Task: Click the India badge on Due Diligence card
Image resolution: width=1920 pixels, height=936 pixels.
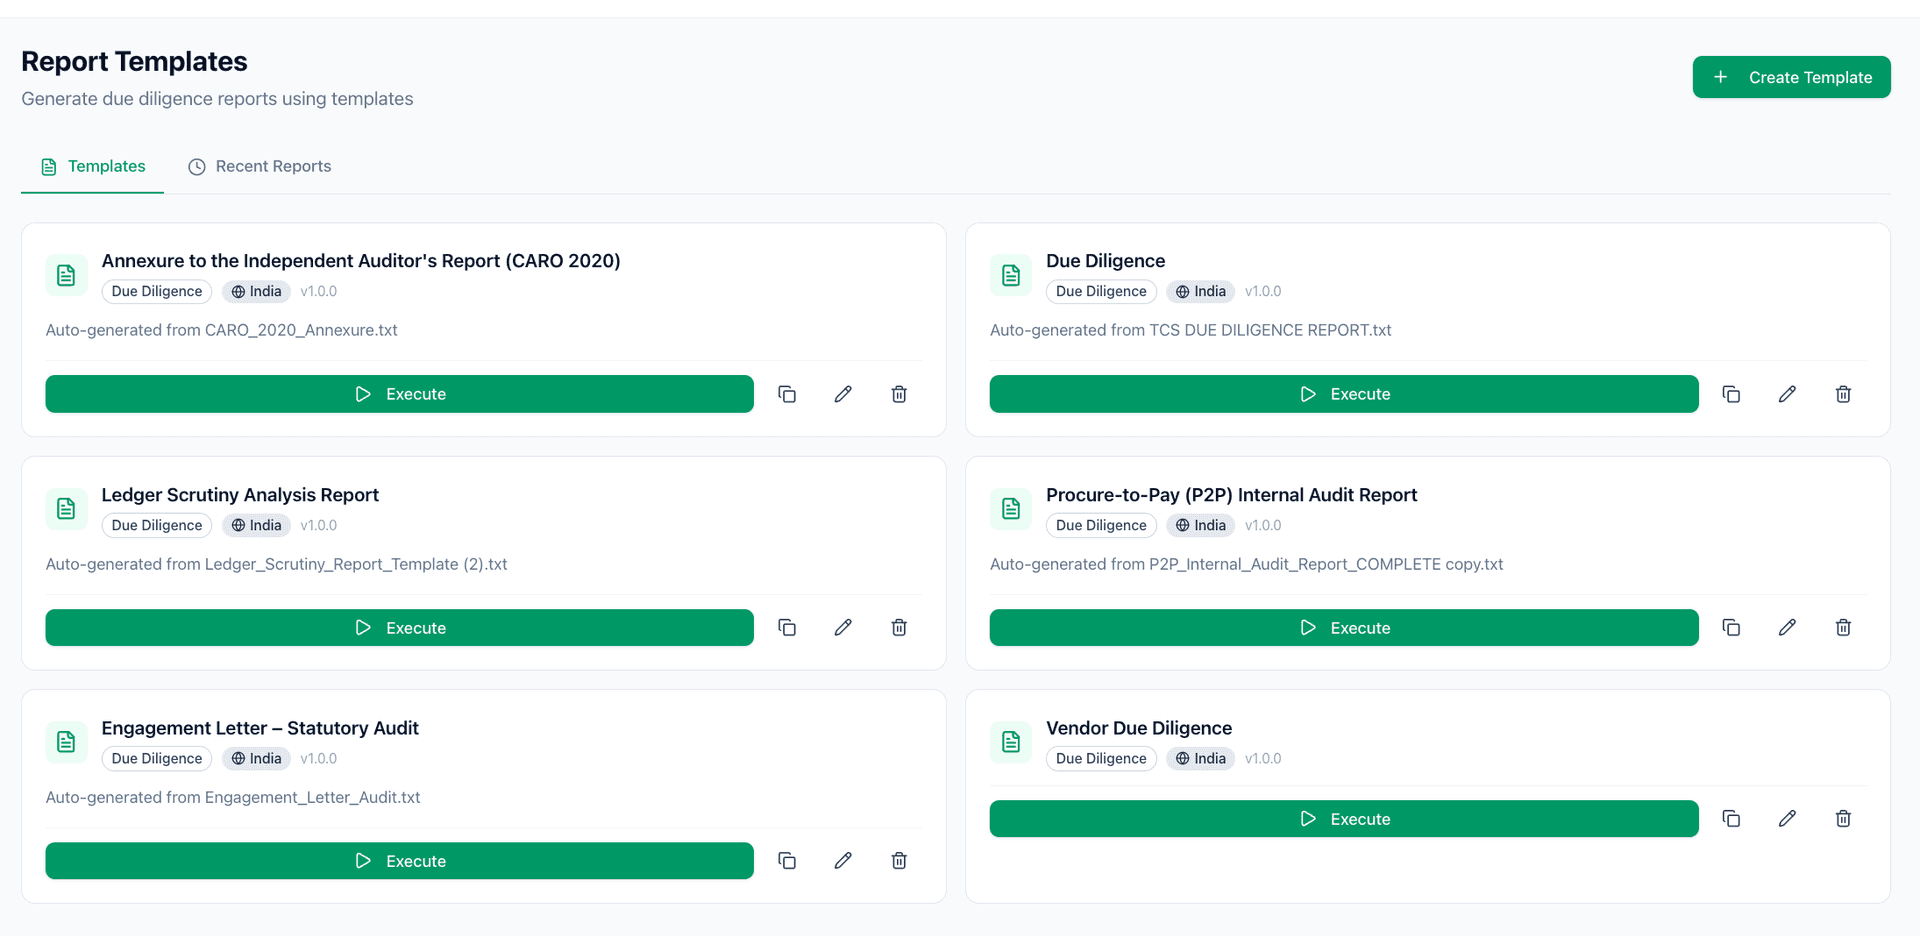Action: tap(1200, 291)
